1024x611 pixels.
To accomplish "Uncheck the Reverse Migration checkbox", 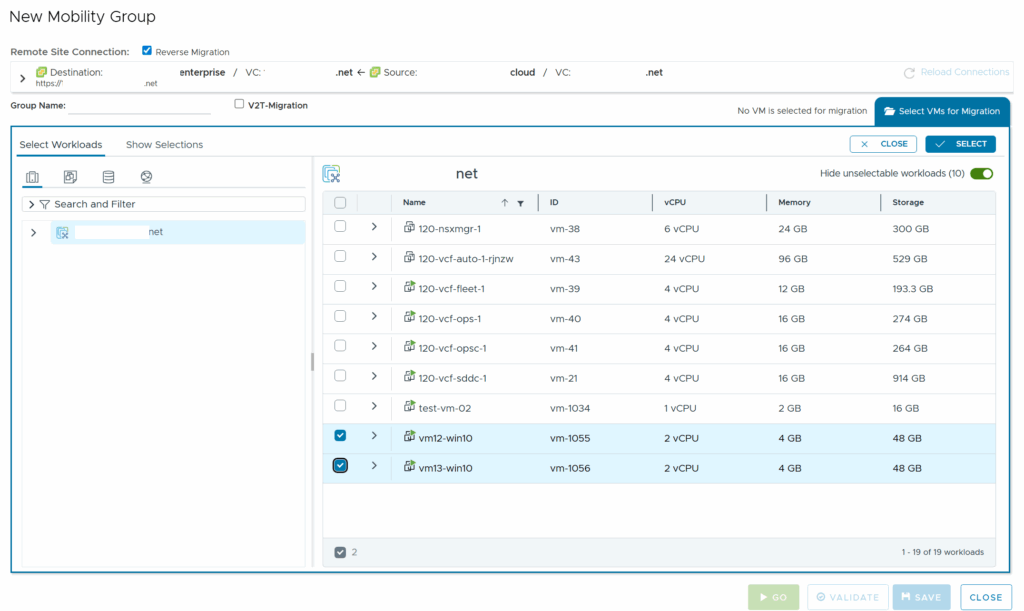I will tap(147, 51).
